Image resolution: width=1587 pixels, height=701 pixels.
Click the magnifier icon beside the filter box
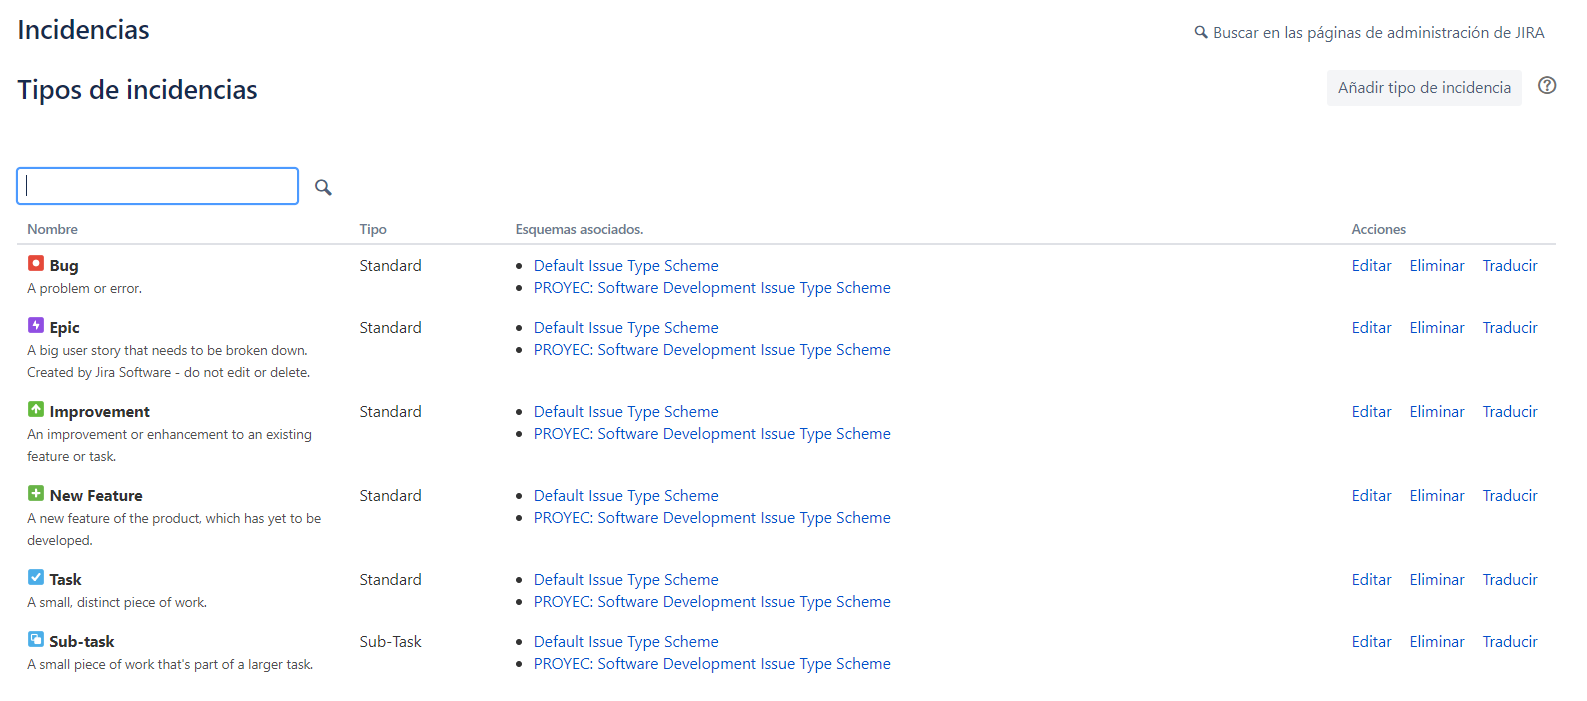click(323, 187)
